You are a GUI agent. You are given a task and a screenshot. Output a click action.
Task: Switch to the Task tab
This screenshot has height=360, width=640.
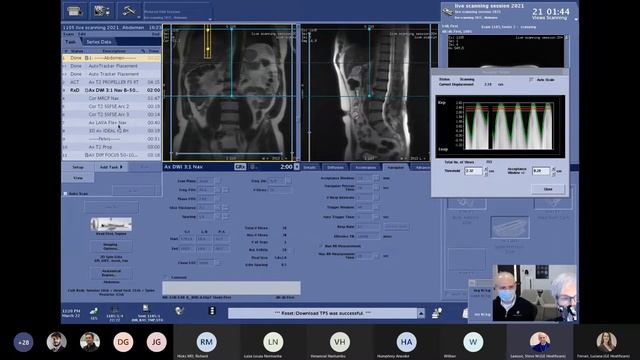tap(70, 42)
